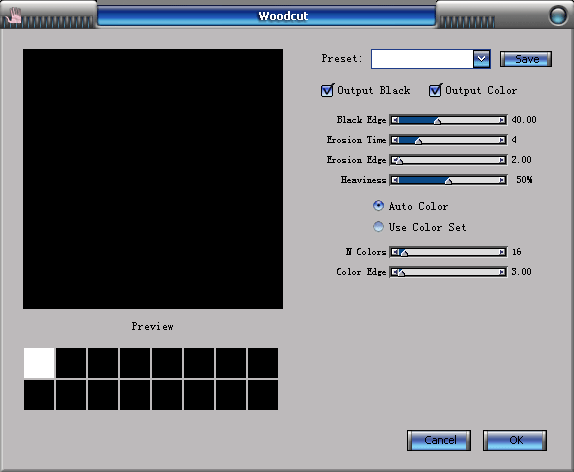
Task: Toggle the Output Color checkbox
Action: click(435, 90)
